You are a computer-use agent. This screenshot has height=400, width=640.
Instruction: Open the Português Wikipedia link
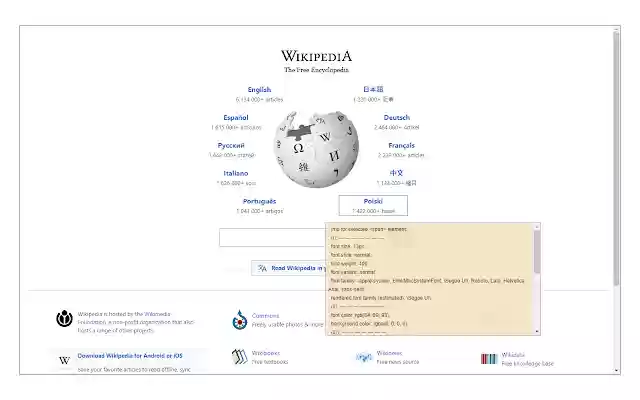pyautogui.click(x=259, y=201)
